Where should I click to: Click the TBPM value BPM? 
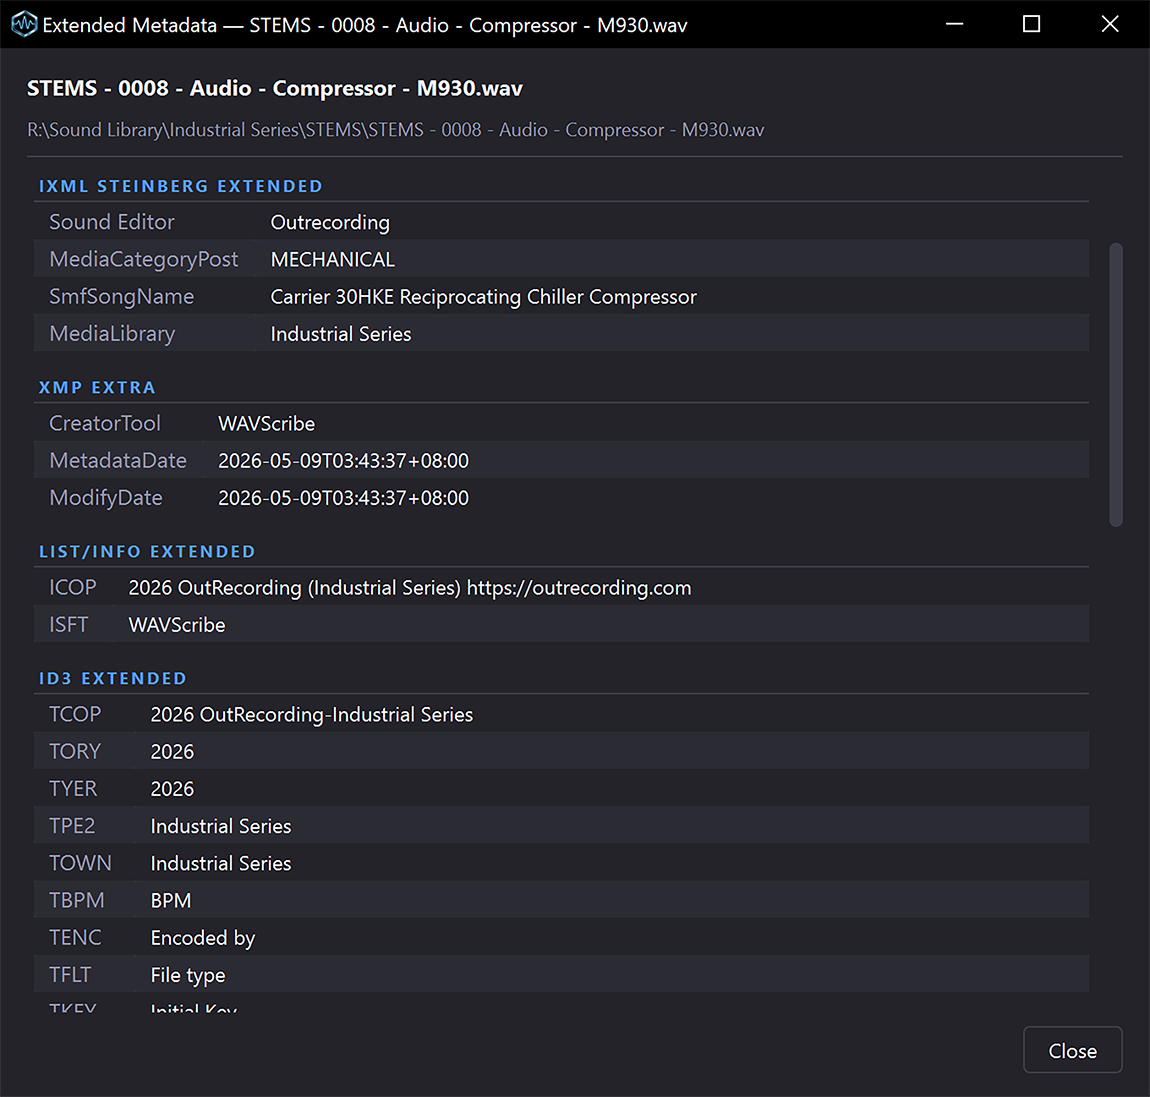(x=171, y=900)
